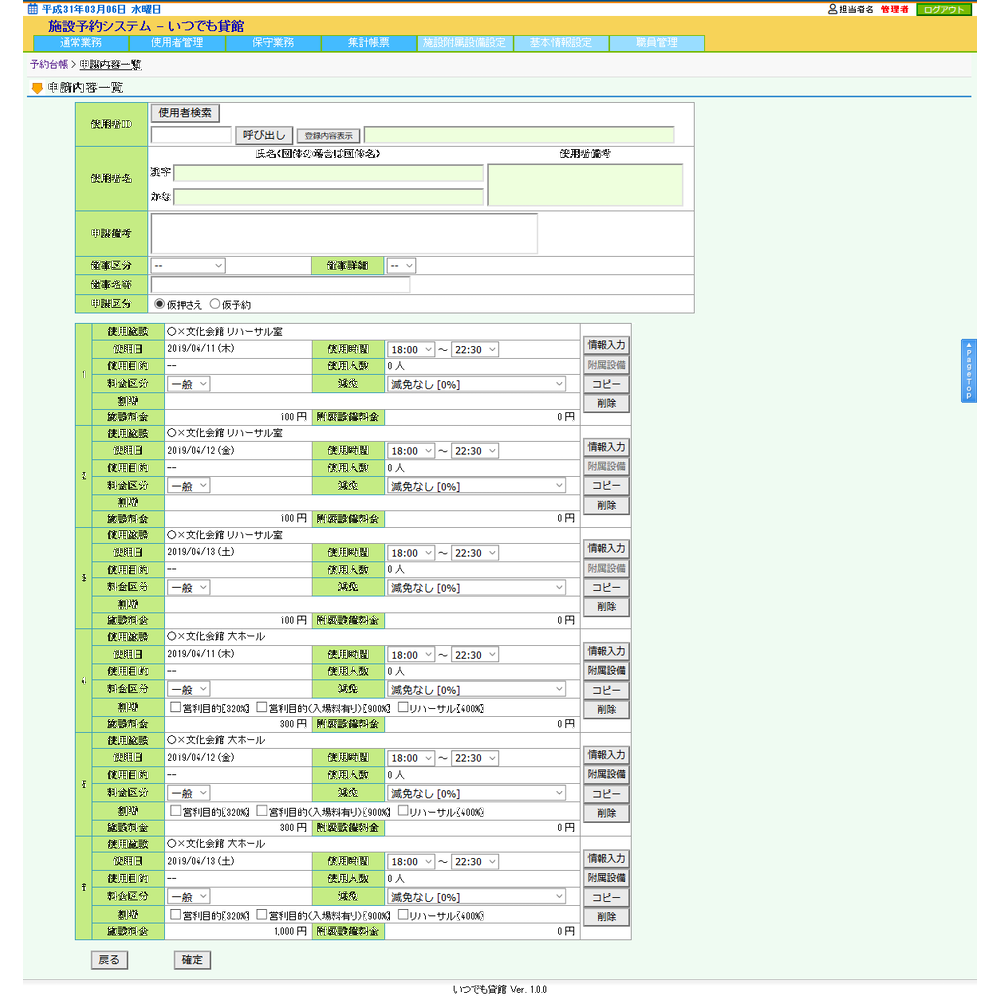Viewport: 1000px width, 1000px height.
Task: Focus the 漢字 name input field
Action: (x=328, y=173)
